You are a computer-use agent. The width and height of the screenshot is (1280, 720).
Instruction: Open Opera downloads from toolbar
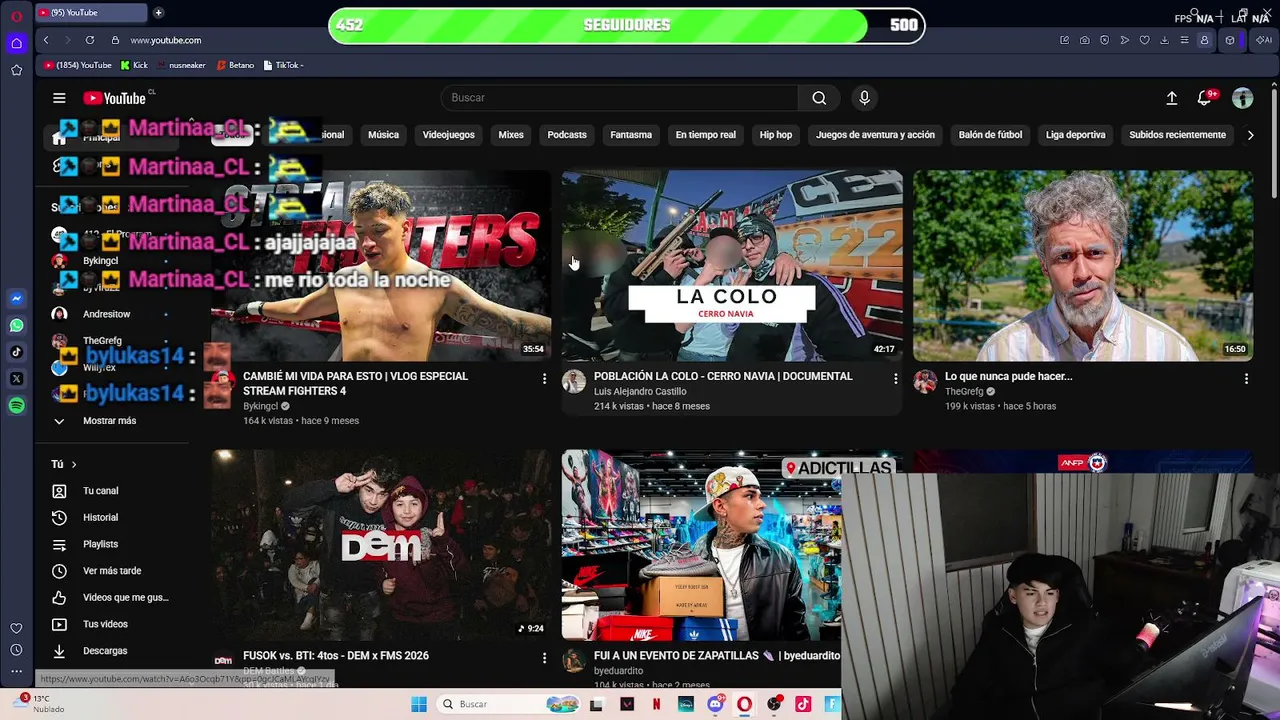point(1164,40)
